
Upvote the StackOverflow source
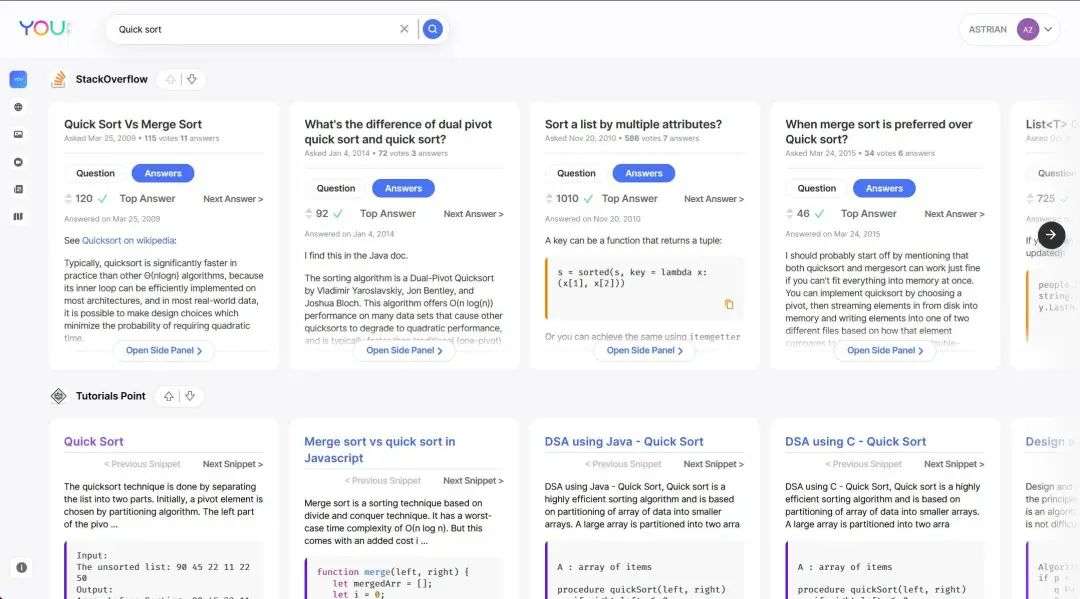tap(170, 79)
